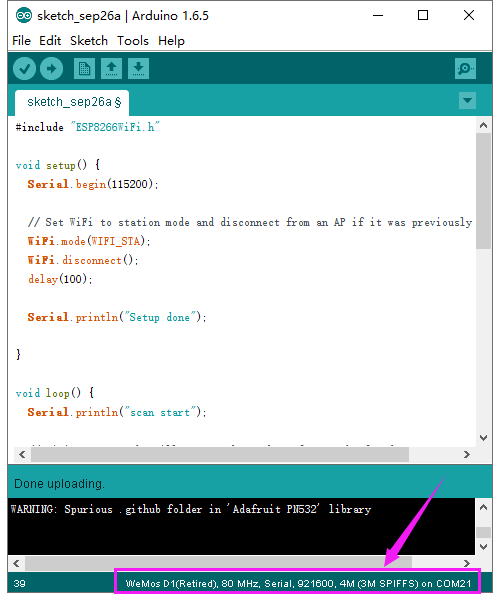This screenshot has height=600, width=500.
Task: Open the Edit menu
Action: [50, 41]
